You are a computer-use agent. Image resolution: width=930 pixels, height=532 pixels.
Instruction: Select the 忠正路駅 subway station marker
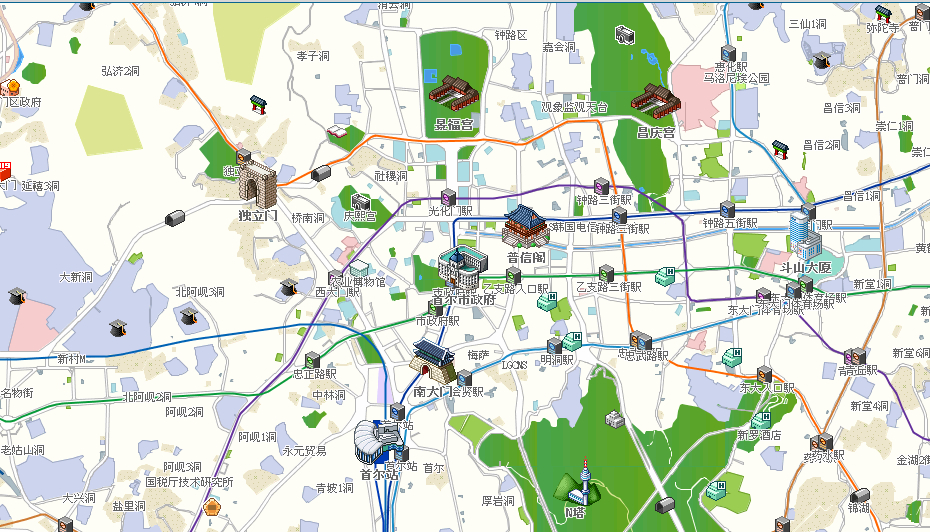(x=312, y=360)
